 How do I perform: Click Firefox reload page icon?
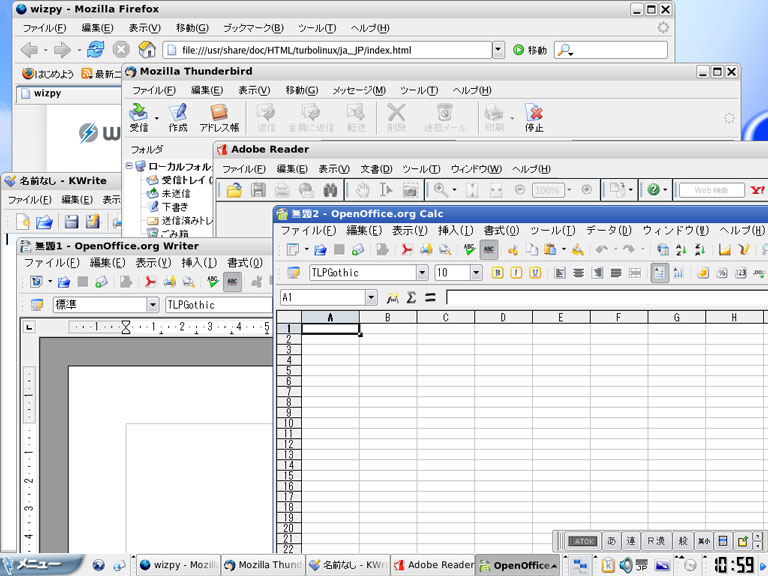96,50
